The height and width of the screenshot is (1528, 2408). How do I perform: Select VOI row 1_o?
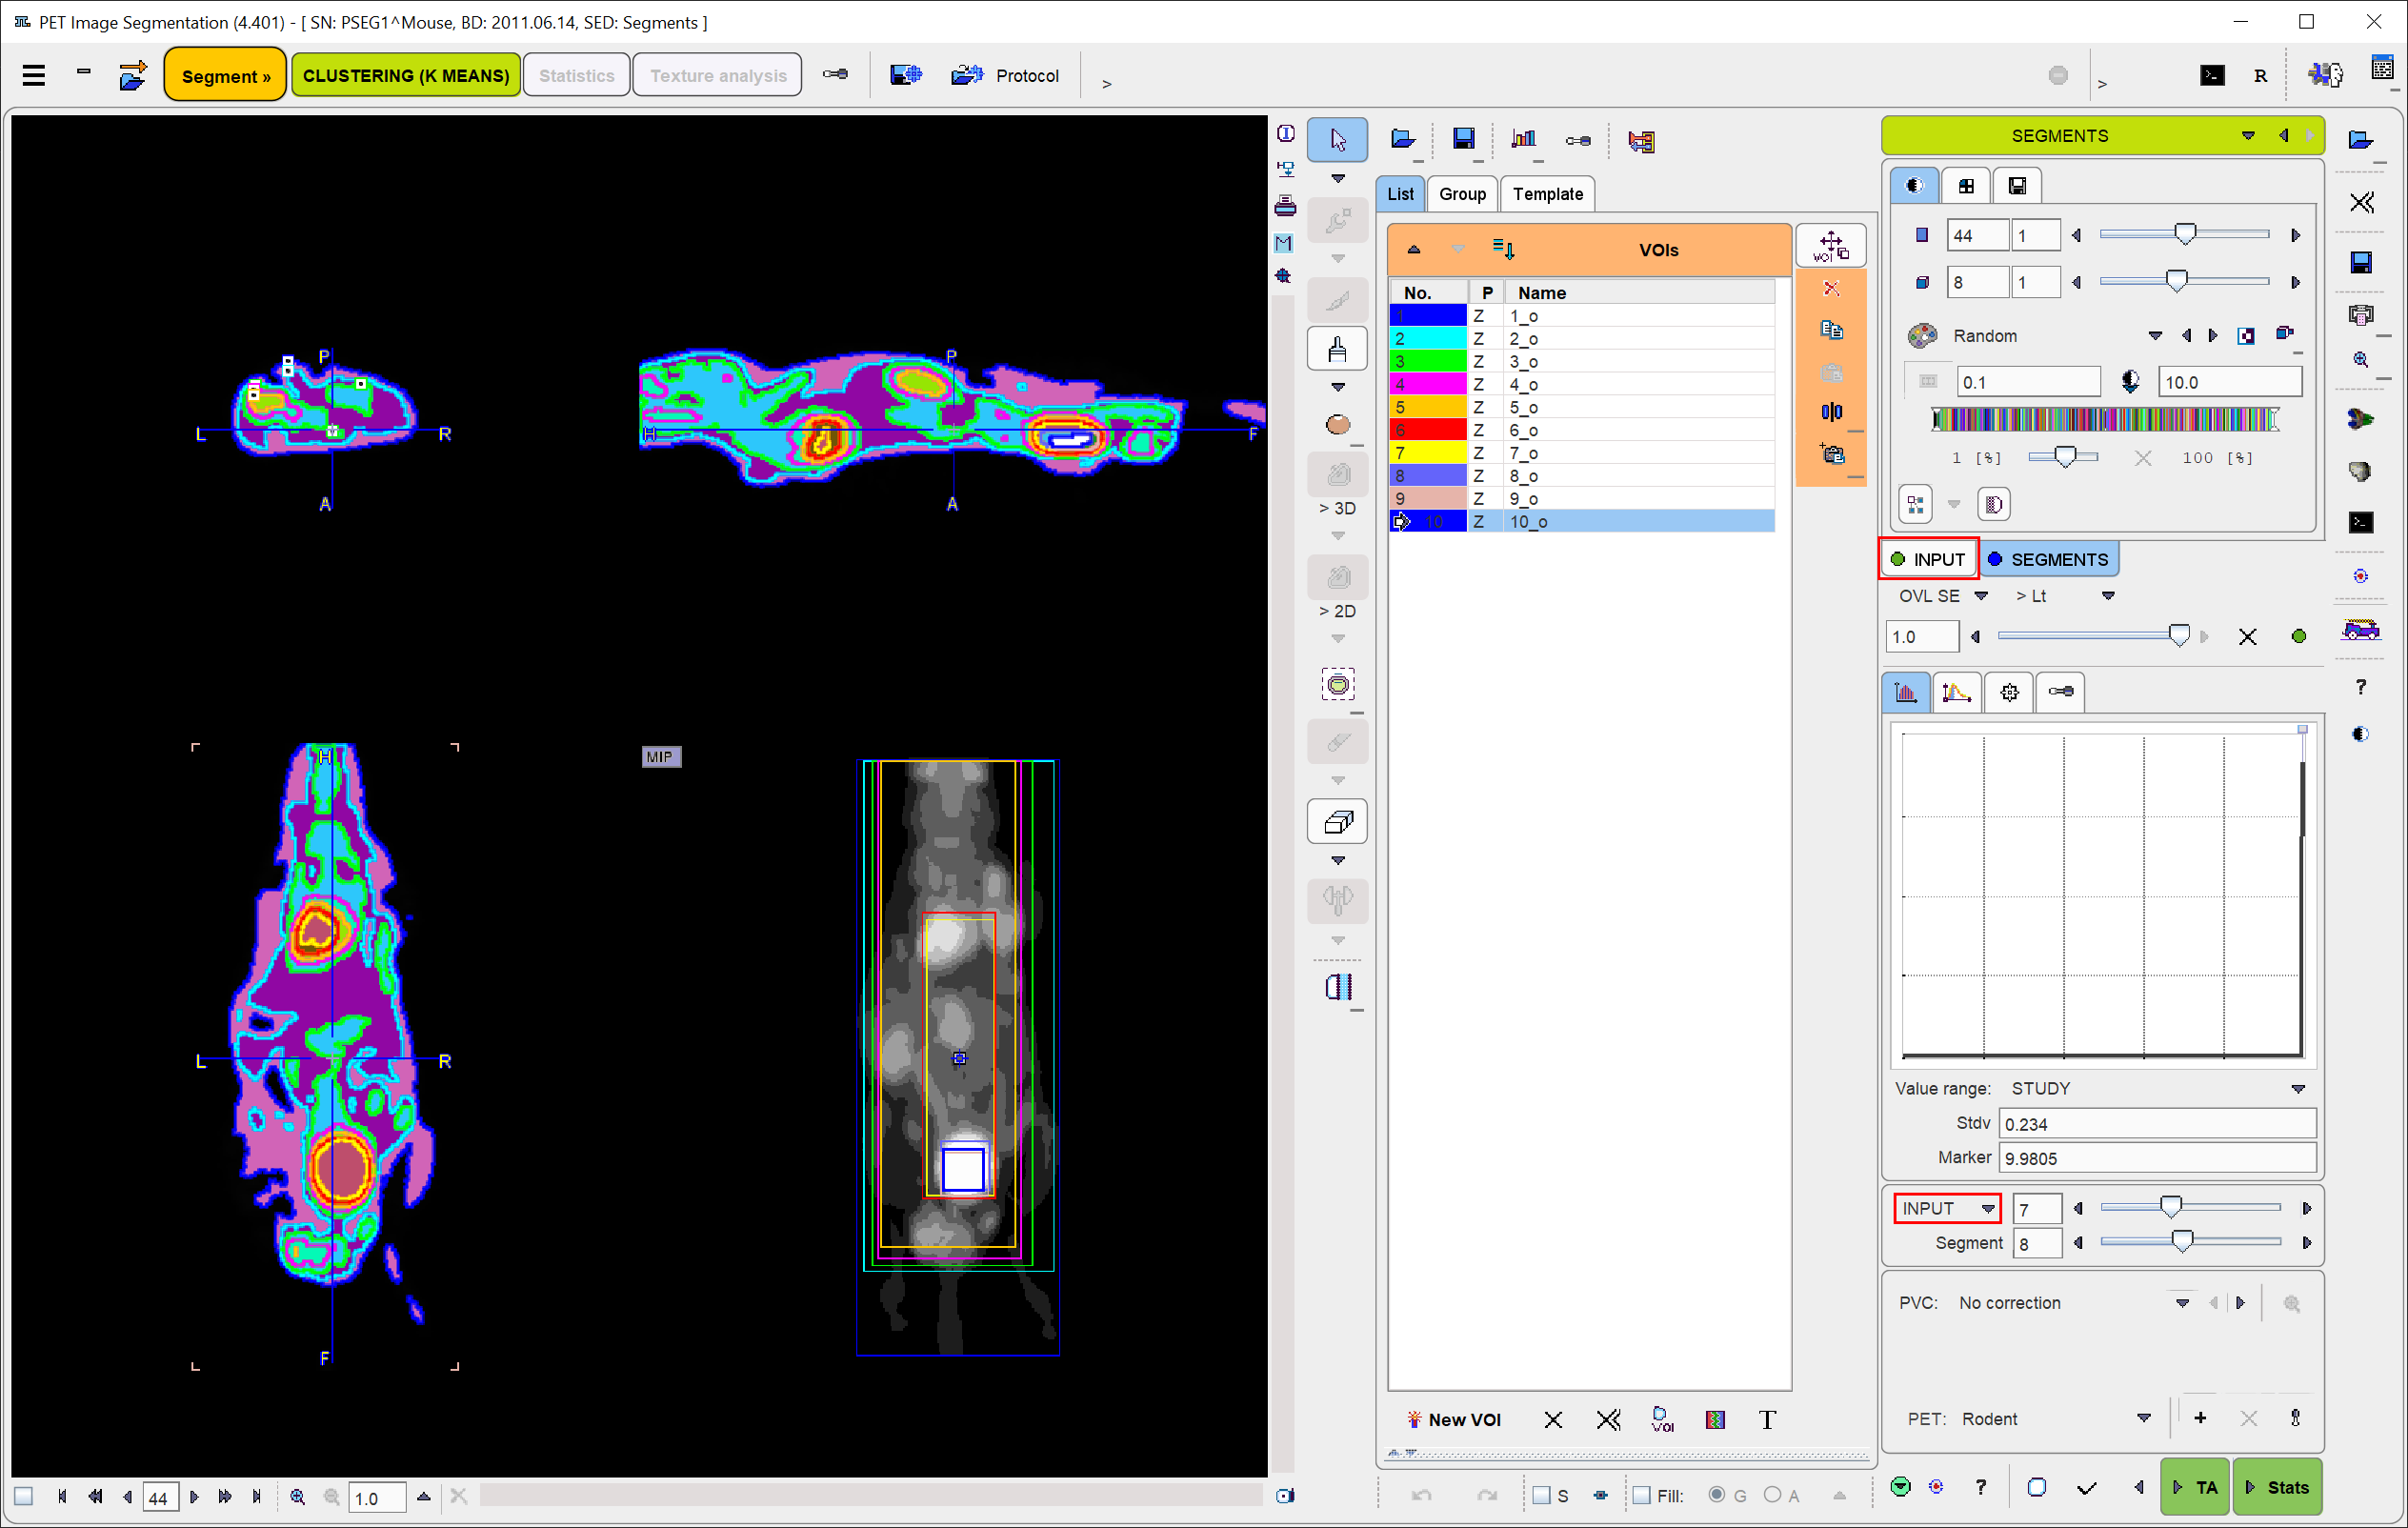(1581, 316)
